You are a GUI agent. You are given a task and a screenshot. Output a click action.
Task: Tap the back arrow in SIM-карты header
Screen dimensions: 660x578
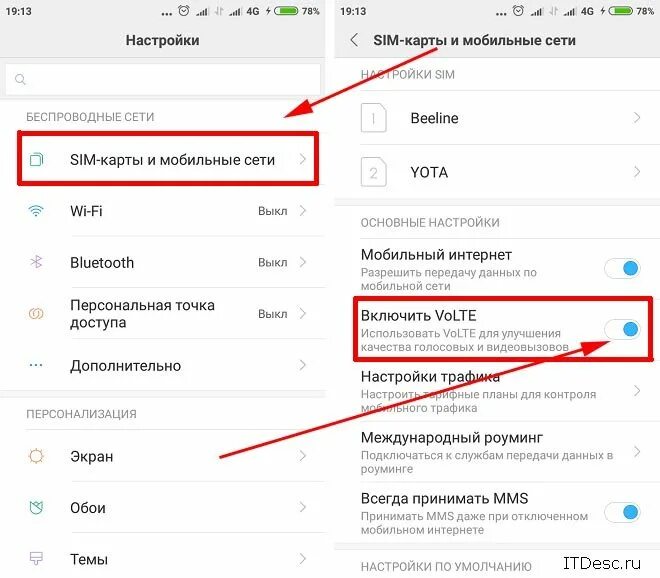pyautogui.click(x=354, y=40)
